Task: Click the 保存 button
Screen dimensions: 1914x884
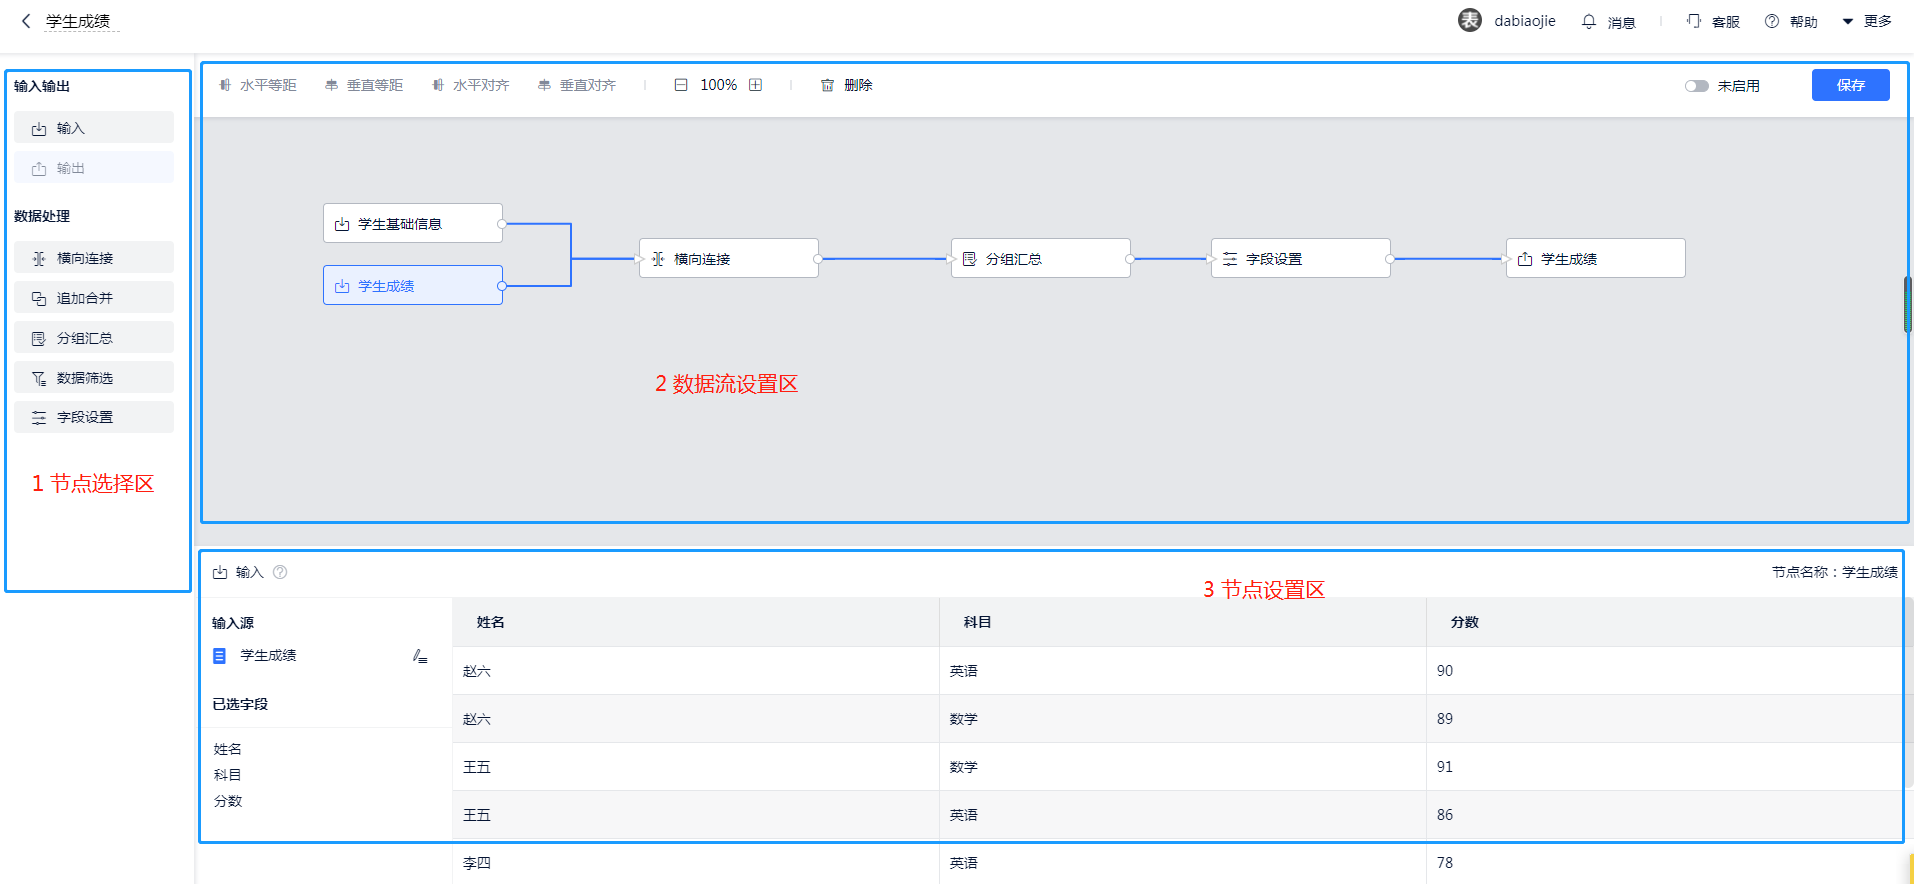Action: pos(1850,85)
